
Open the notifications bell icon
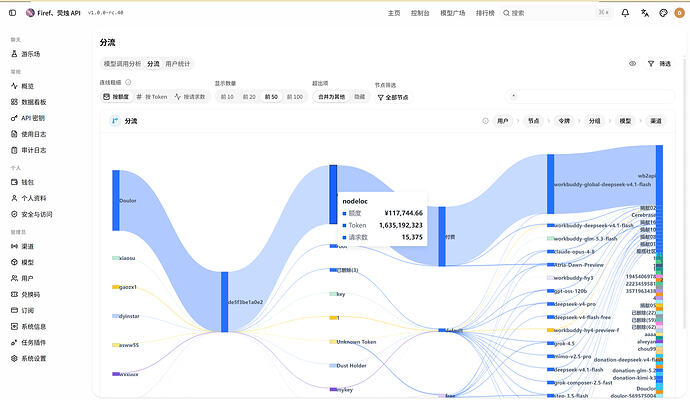point(625,13)
